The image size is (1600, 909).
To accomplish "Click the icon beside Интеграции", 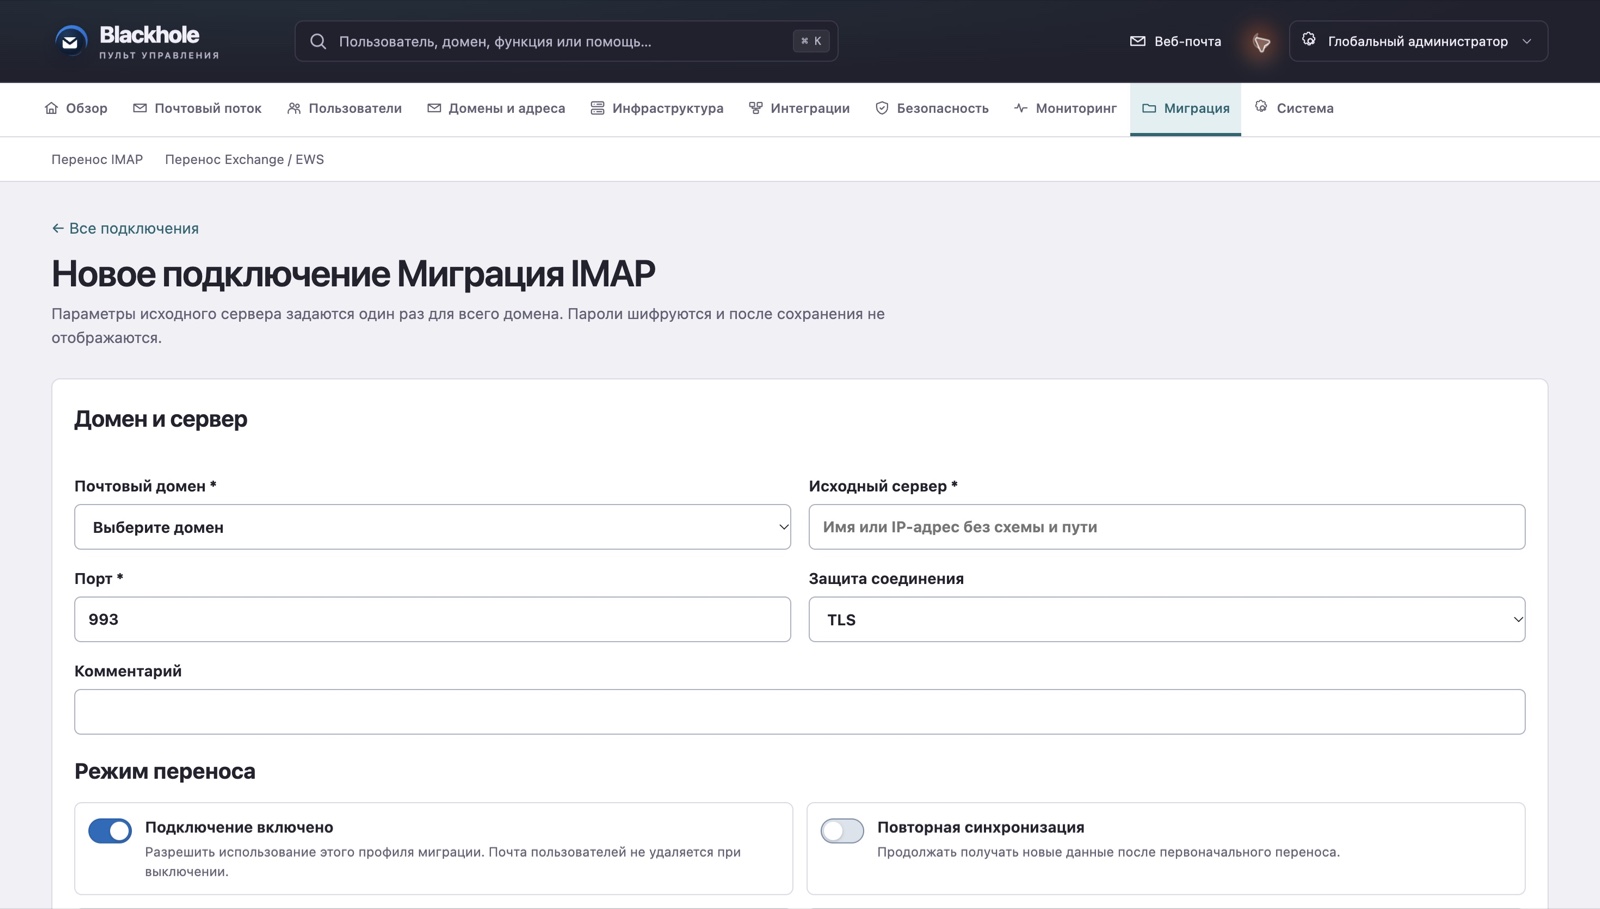I will pos(756,108).
